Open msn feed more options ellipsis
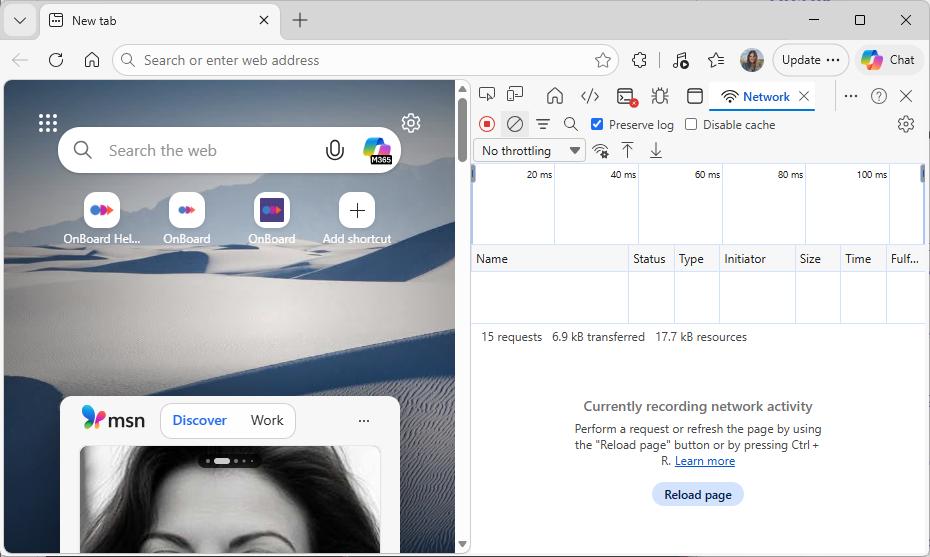The image size is (930, 557). coord(364,421)
